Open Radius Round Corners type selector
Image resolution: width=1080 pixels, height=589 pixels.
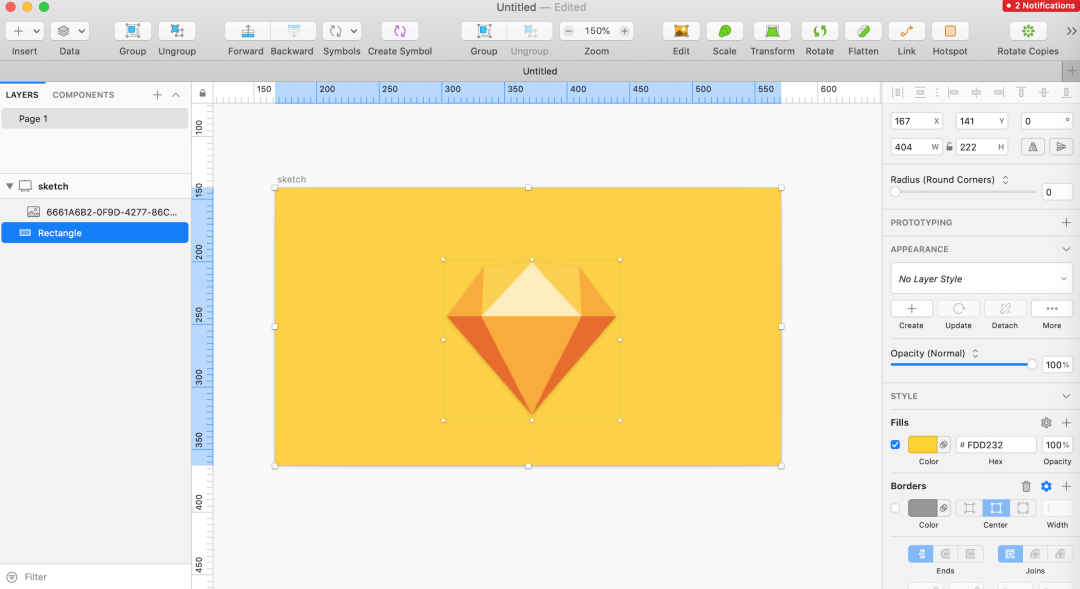click(1006, 180)
